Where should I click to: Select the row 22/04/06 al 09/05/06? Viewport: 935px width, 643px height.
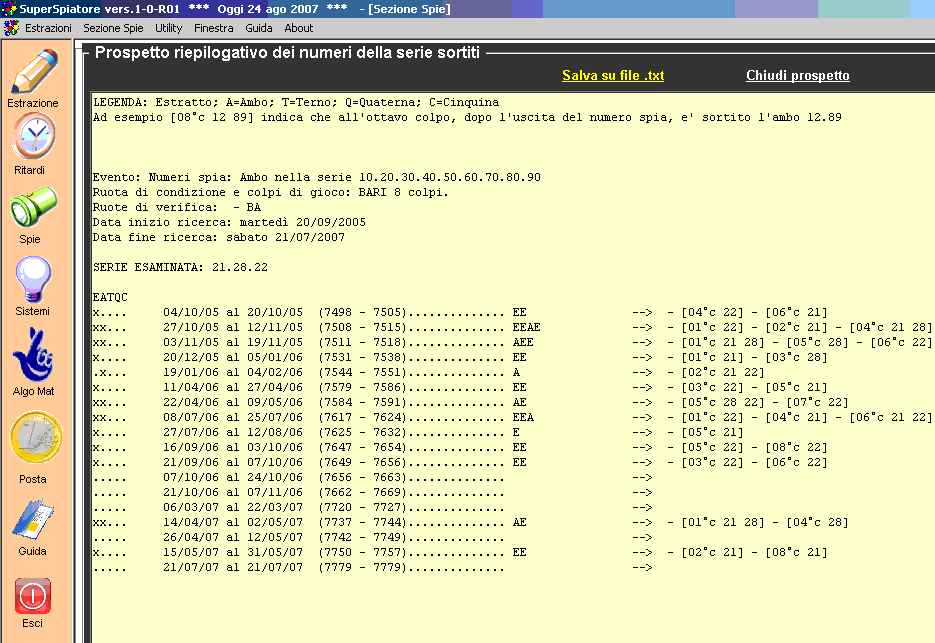(470, 402)
